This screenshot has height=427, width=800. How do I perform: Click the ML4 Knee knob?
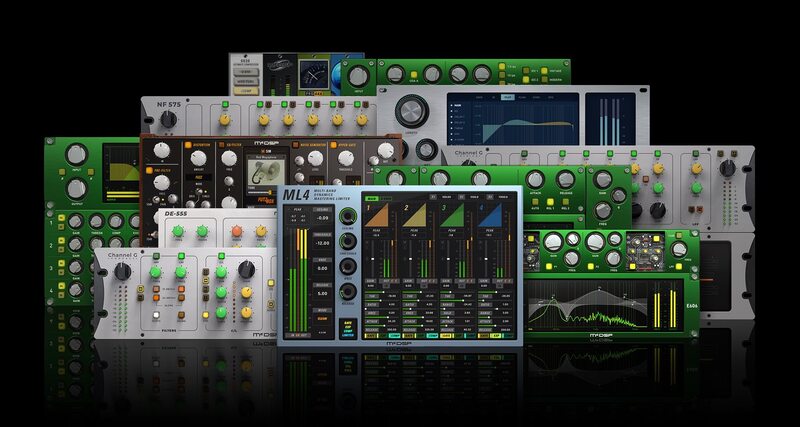click(x=348, y=266)
